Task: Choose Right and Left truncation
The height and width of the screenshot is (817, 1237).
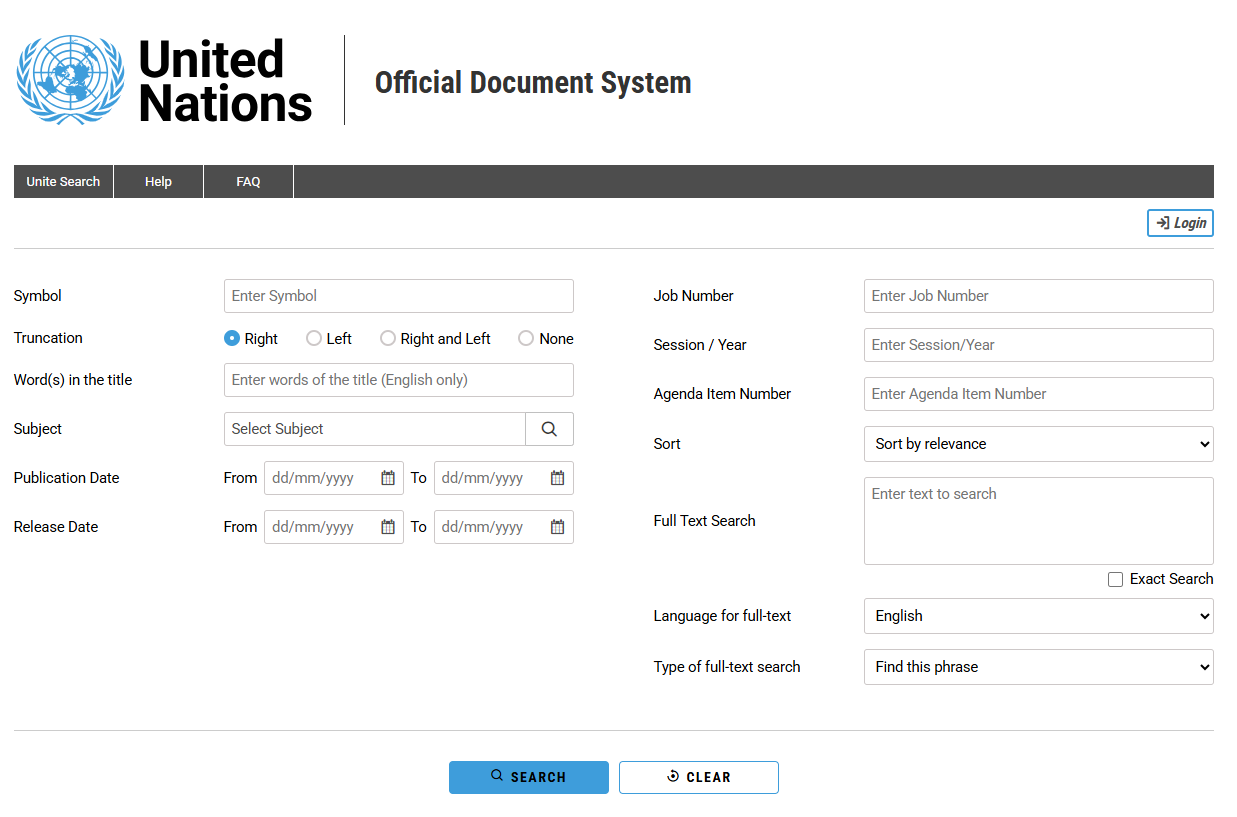Action: click(388, 339)
